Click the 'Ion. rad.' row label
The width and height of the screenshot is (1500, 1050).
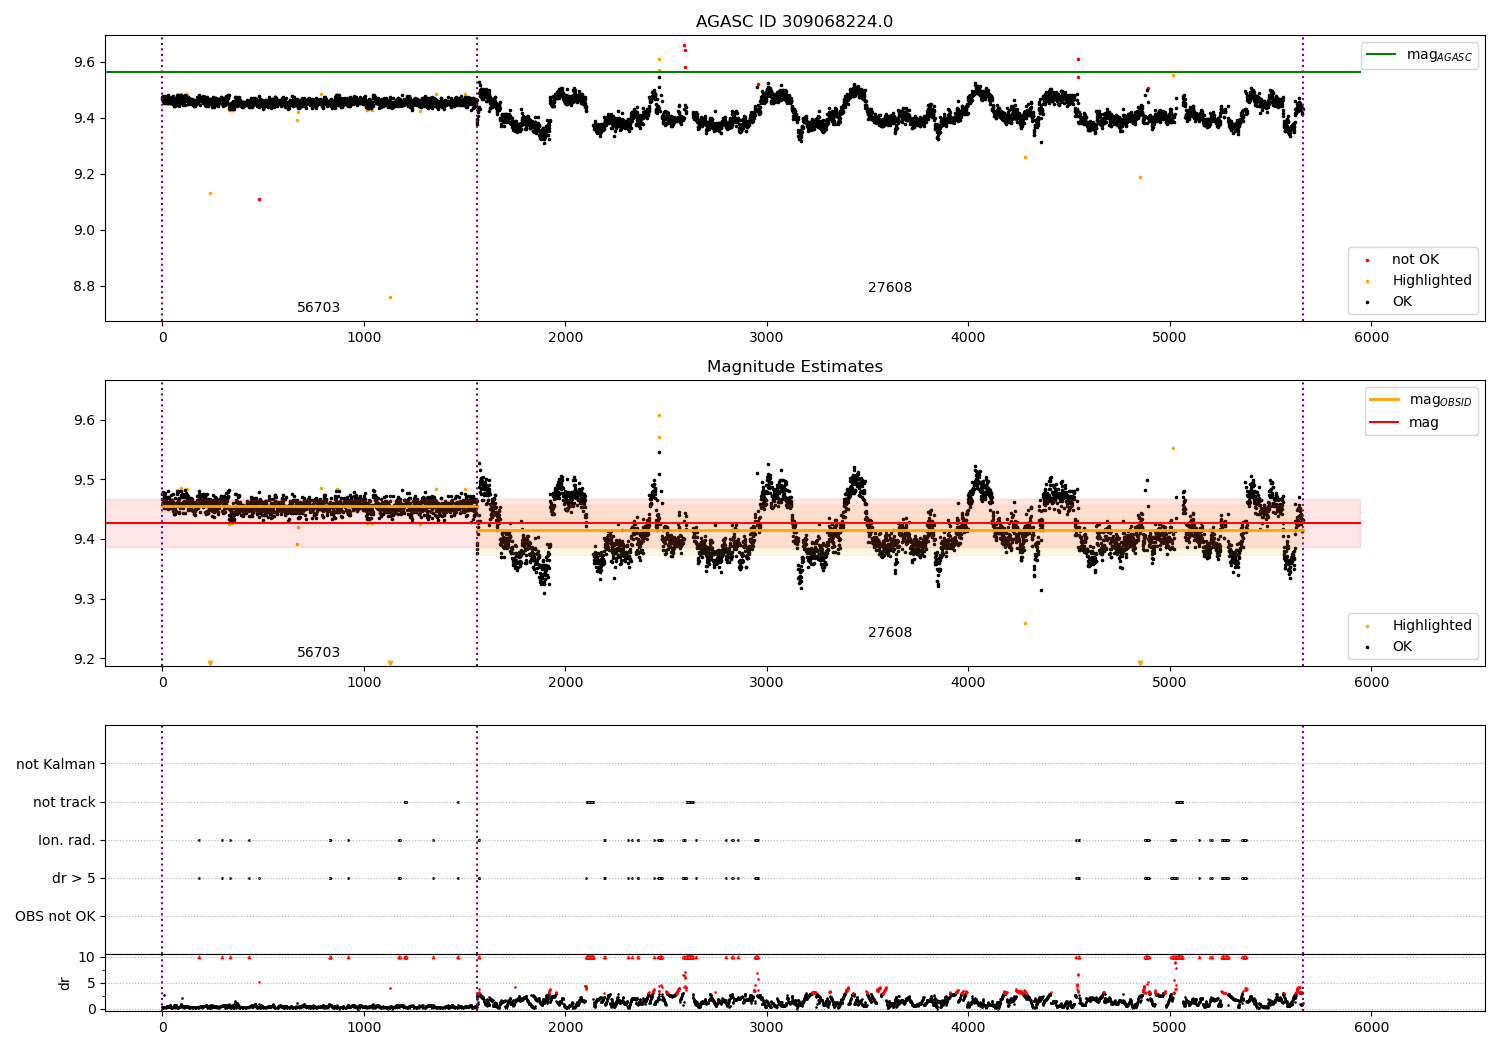point(67,841)
